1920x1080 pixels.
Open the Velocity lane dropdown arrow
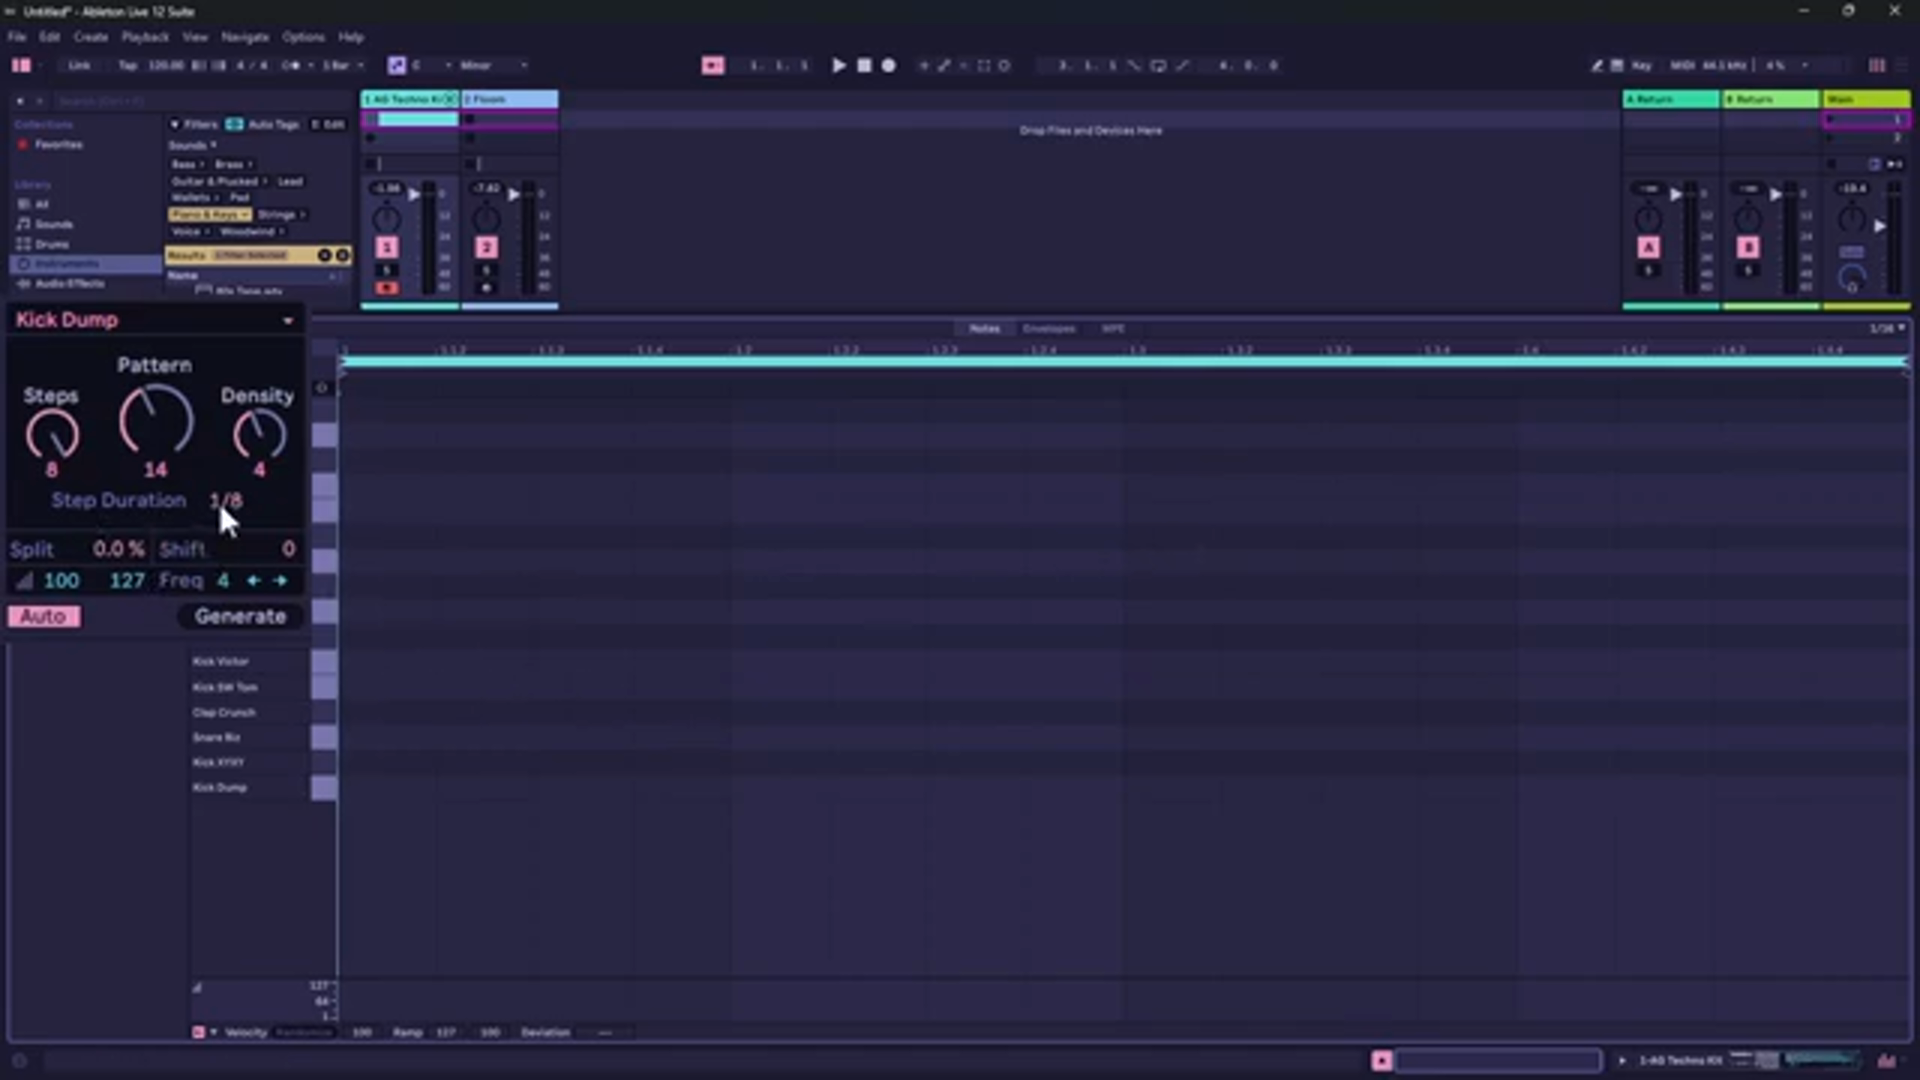pyautogui.click(x=213, y=1032)
